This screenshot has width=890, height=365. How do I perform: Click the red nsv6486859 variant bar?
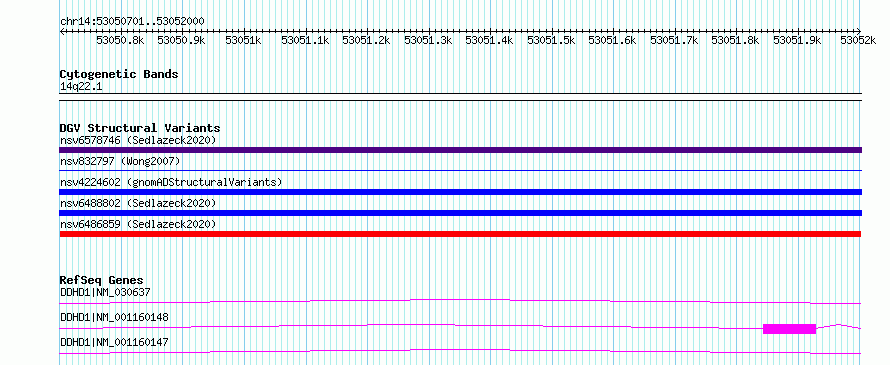[x=460, y=234]
